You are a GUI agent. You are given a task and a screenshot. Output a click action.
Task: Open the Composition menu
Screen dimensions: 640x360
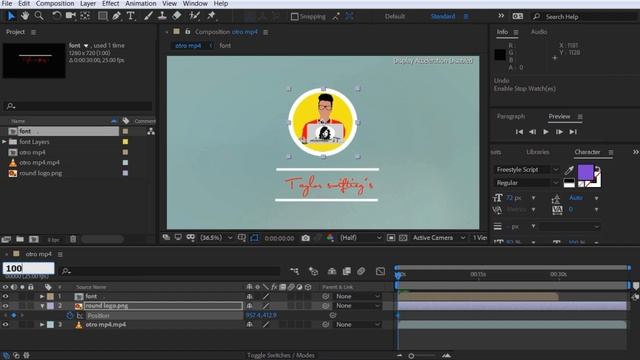(x=55, y=4)
